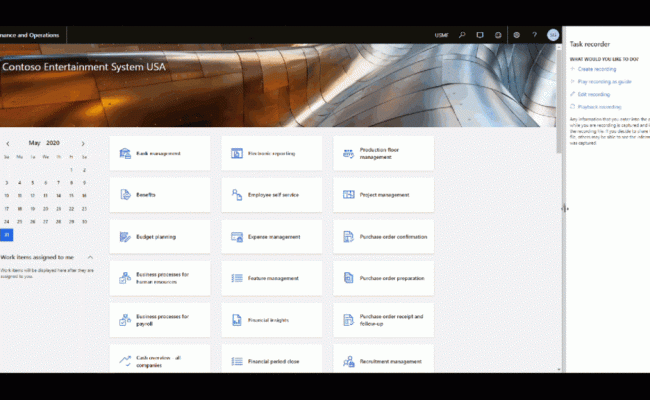This screenshot has height=400, width=650.
Task: Open the Financial insights tile
Action: (272, 320)
